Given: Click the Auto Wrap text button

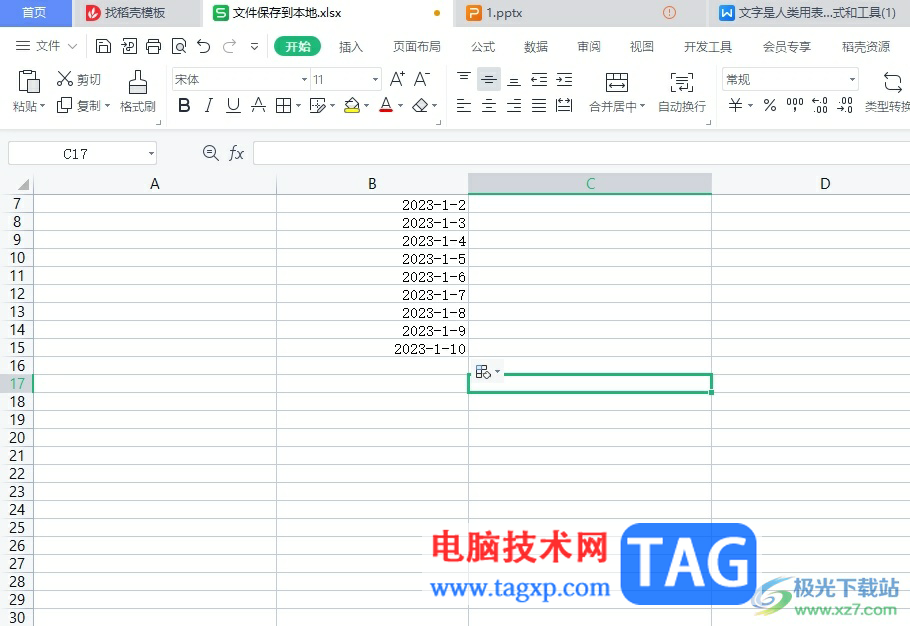Looking at the screenshot, I should (x=682, y=91).
